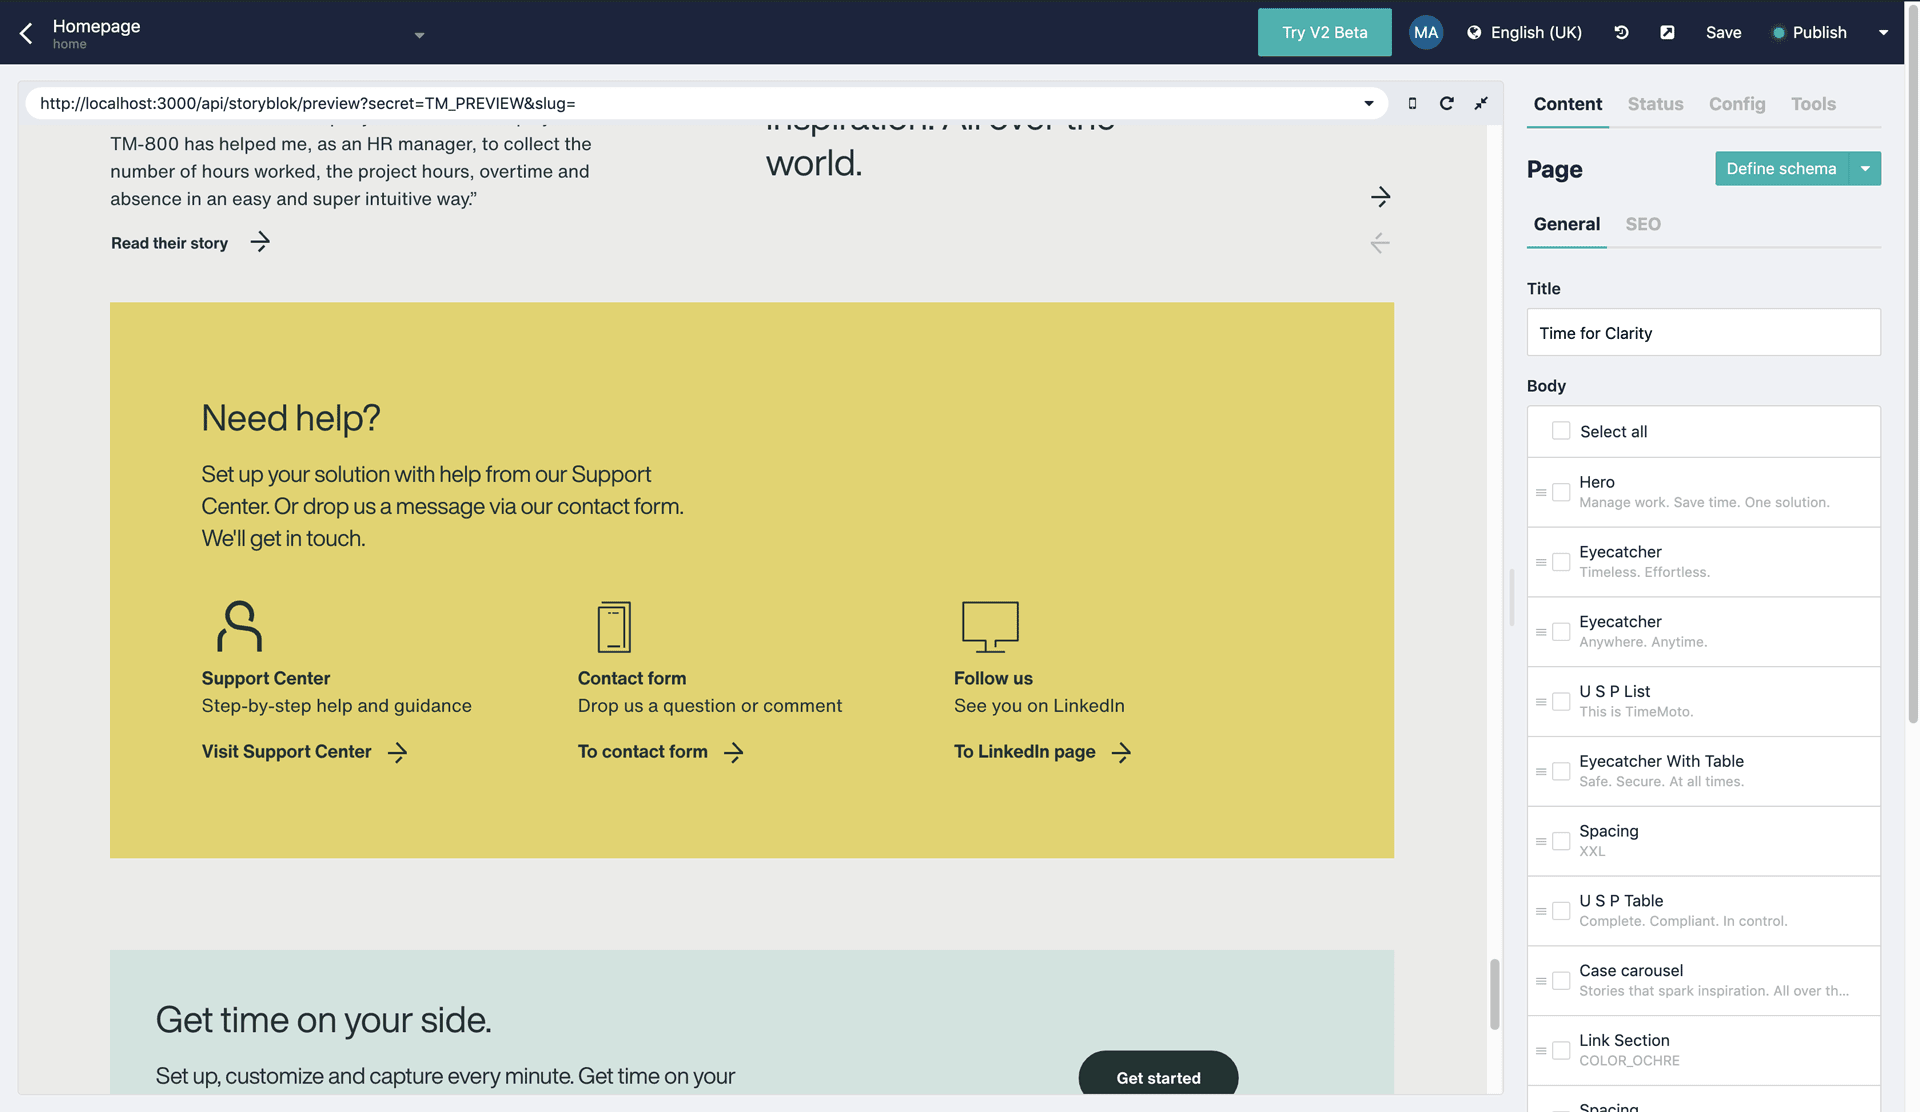Switch to the Status tab
This screenshot has width=1920, height=1112.
pos(1655,104)
